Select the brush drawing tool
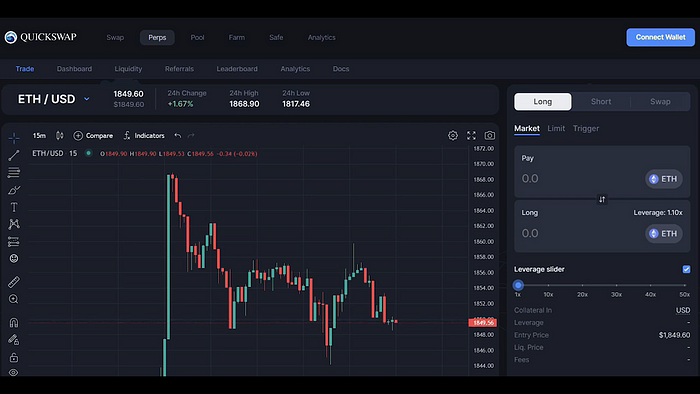The height and width of the screenshot is (394, 700). pyautogui.click(x=14, y=190)
